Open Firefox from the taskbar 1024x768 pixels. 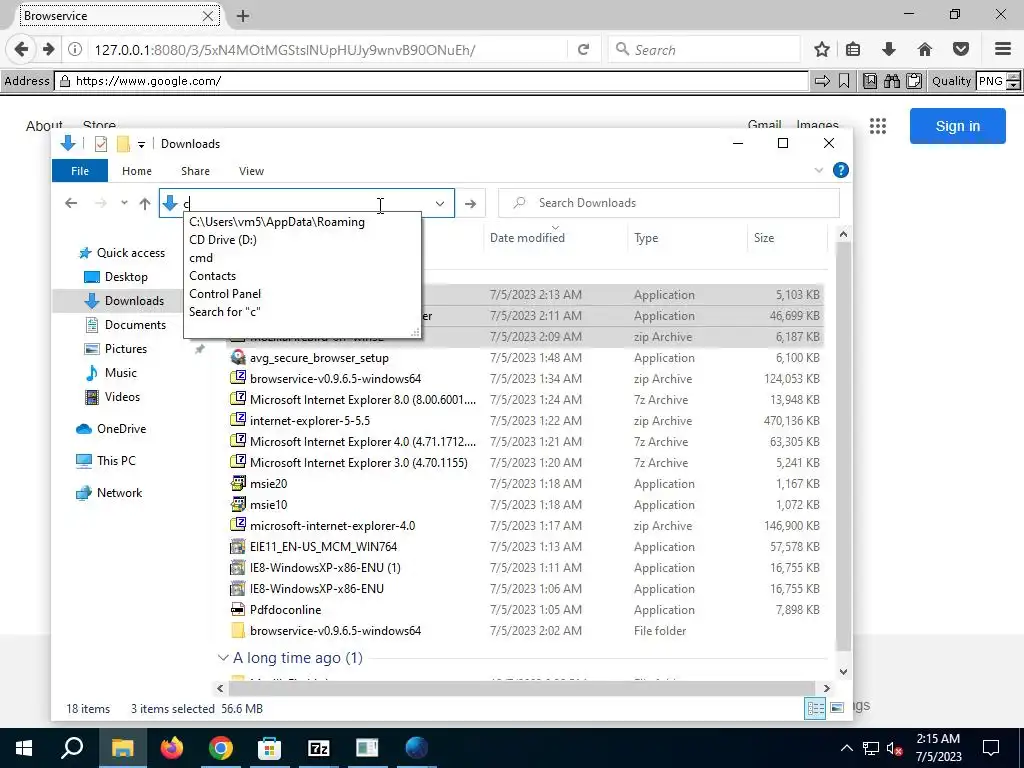pos(172,748)
